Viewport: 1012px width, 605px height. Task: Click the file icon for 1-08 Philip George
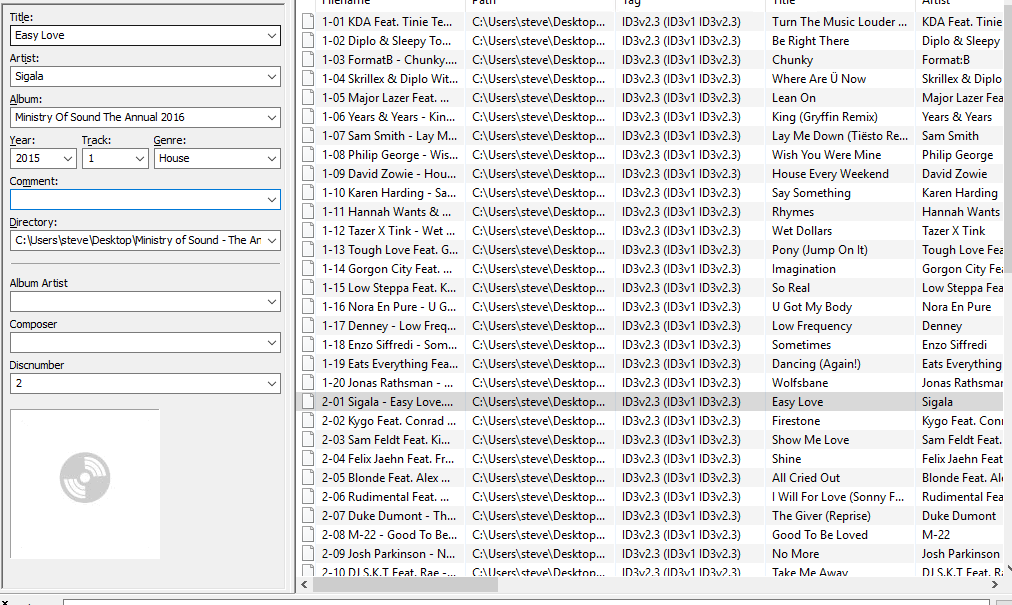[309, 155]
